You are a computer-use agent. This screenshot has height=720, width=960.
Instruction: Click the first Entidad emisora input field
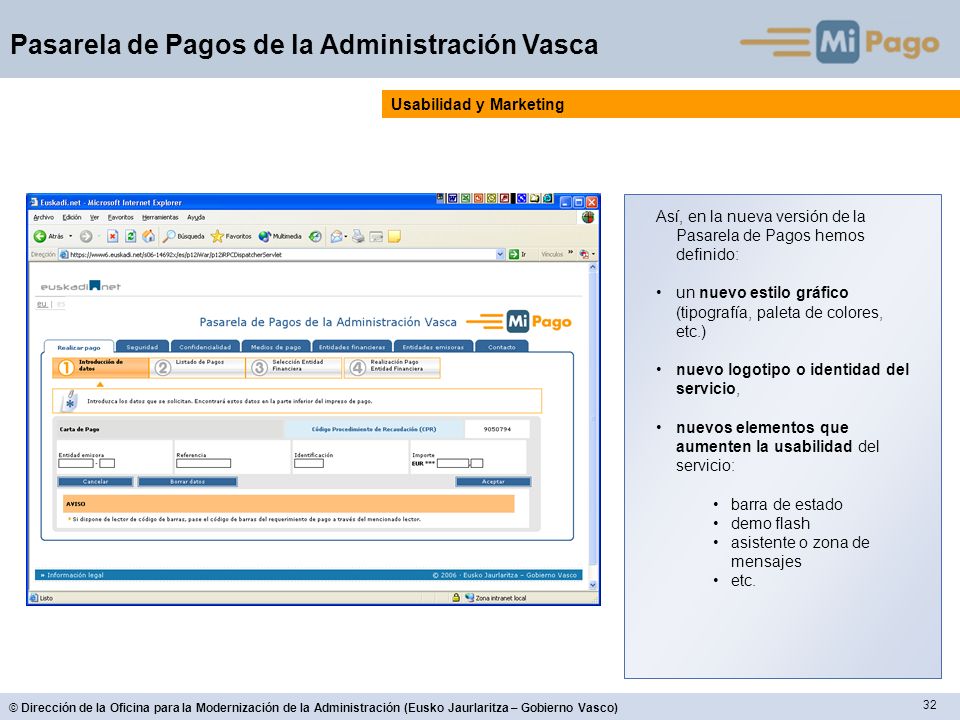[x=76, y=463]
